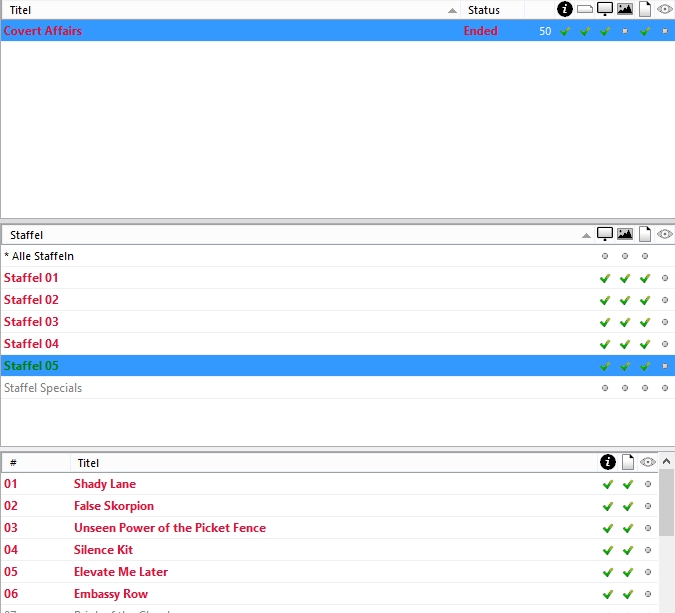Click the fanart image icon in Staffel header
The image size is (675, 613).
pyautogui.click(x=625, y=234)
